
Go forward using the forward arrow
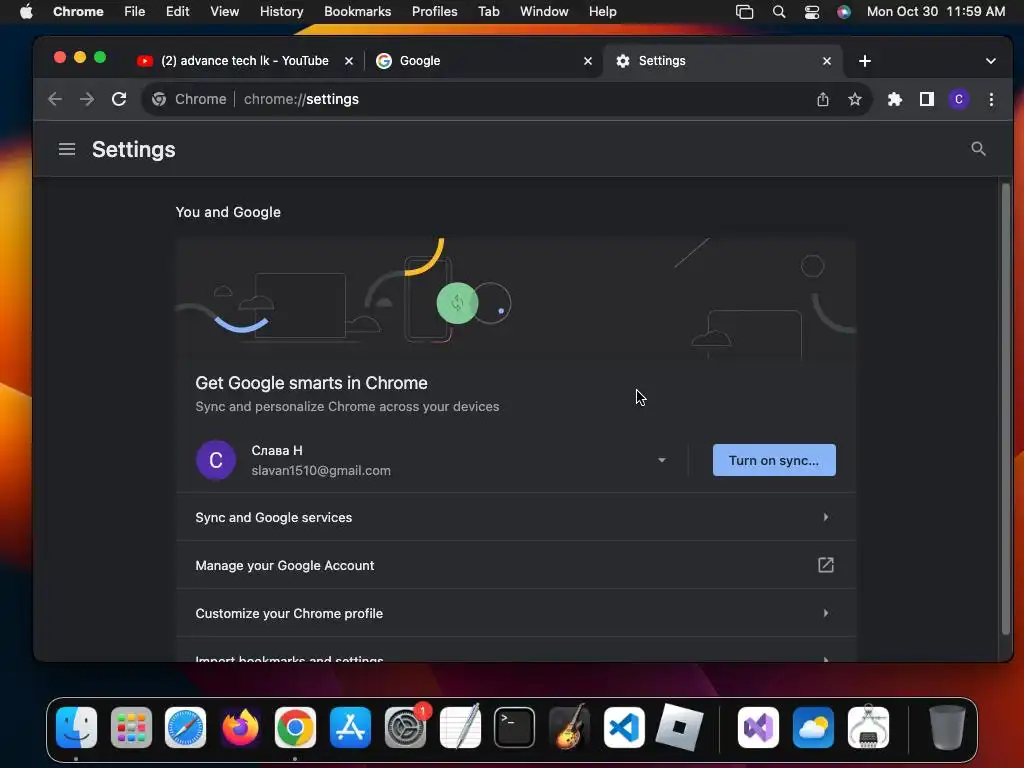click(87, 99)
